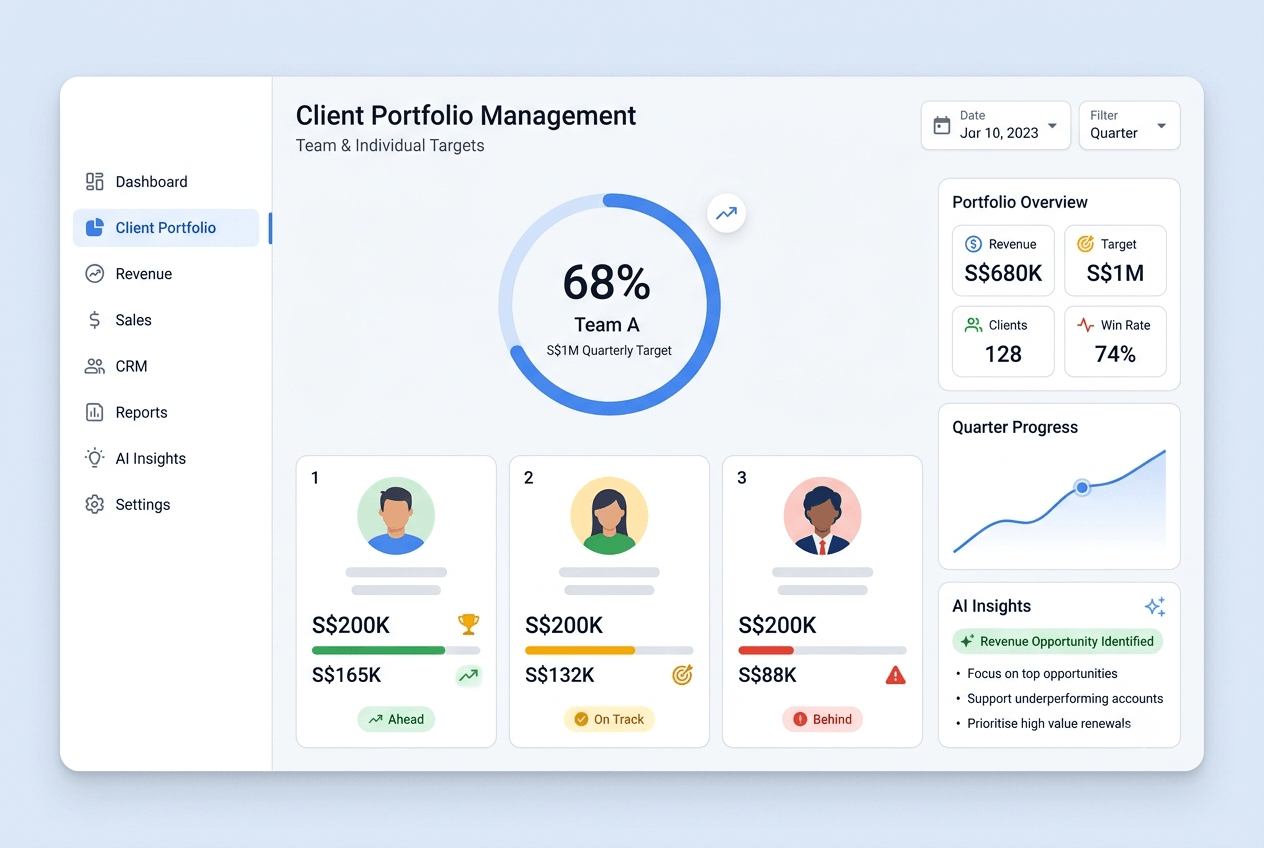Click the Clients 128 tile
Viewport: 1264px width, 848px height.
pos(1003,342)
